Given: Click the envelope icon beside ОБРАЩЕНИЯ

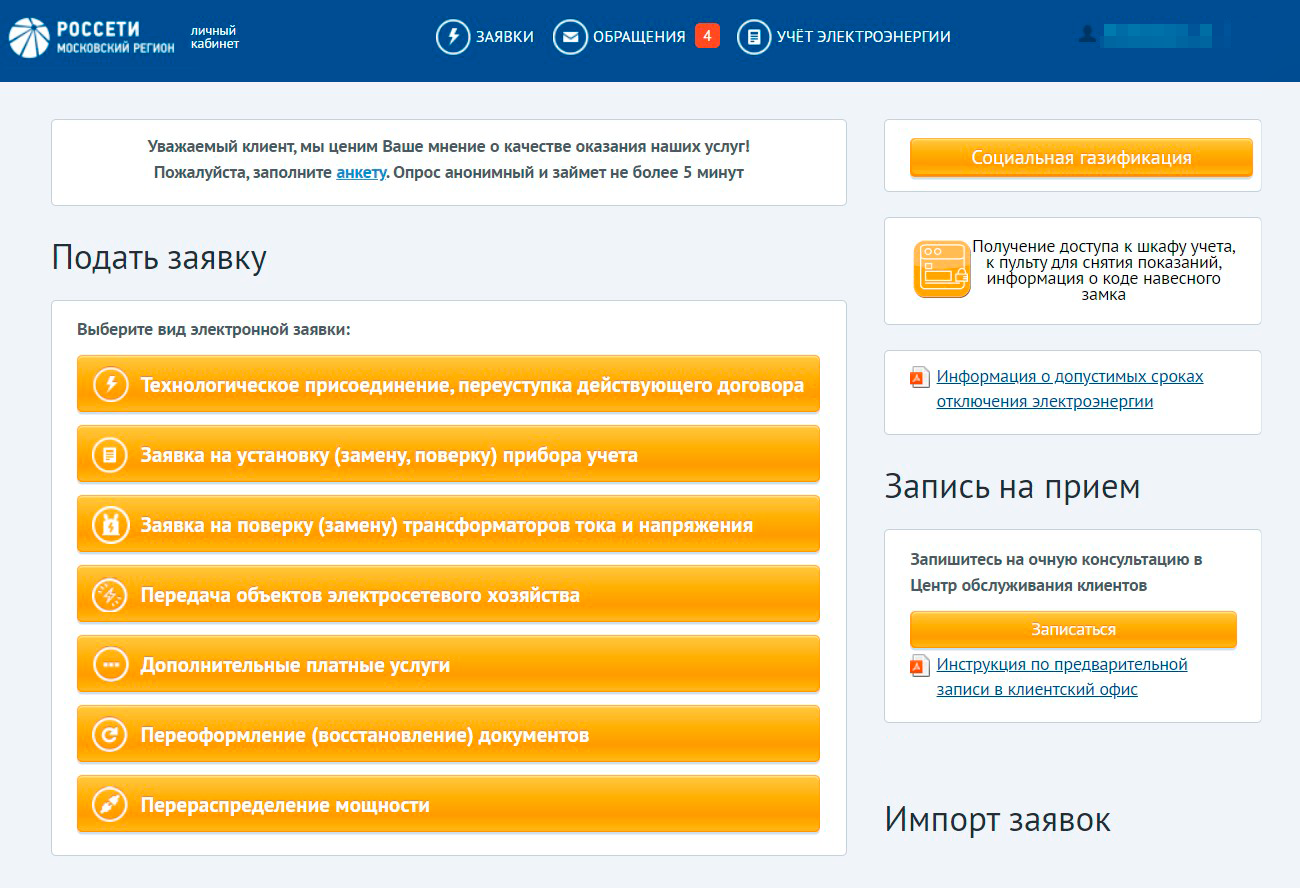Looking at the screenshot, I should 570,37.
